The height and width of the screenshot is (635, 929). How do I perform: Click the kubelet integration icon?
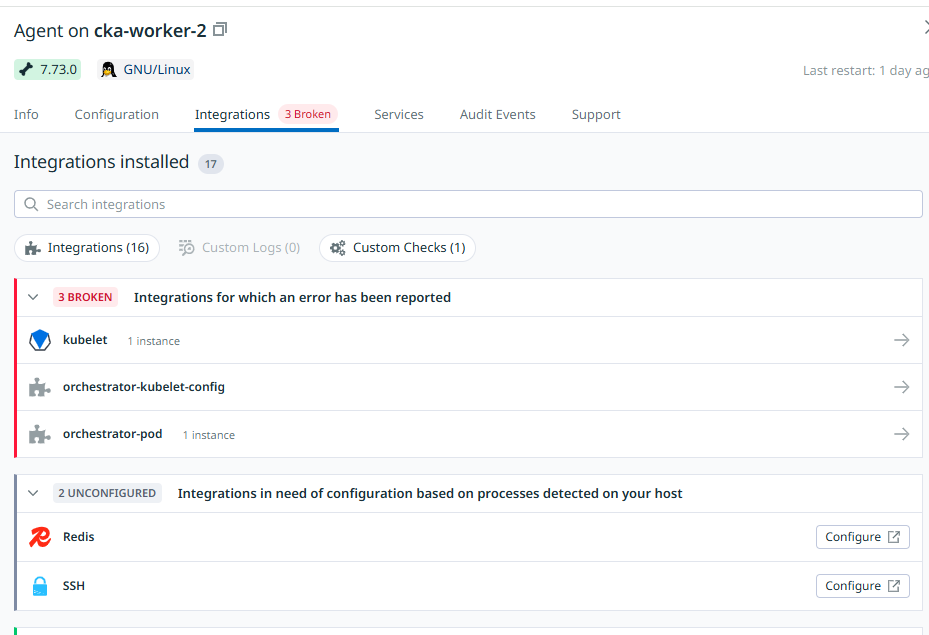click(40, 340)
